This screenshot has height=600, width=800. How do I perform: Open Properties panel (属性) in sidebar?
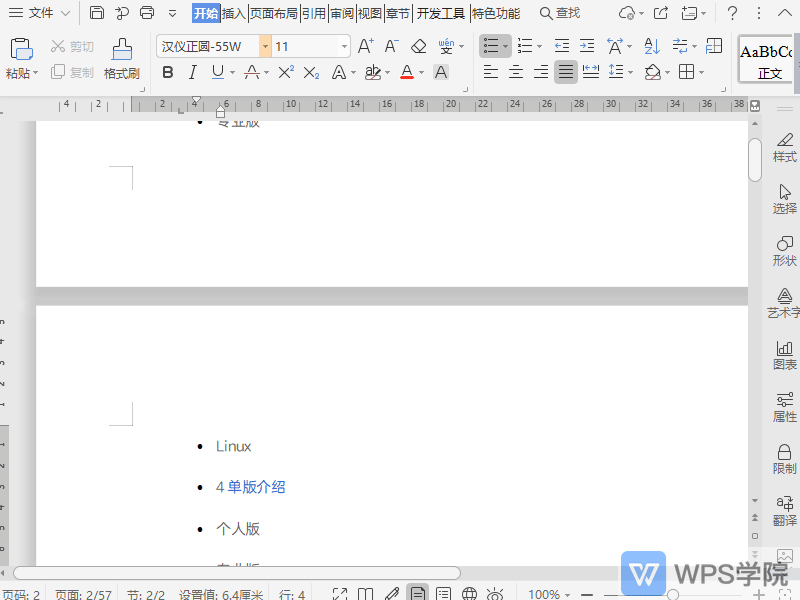784,407
